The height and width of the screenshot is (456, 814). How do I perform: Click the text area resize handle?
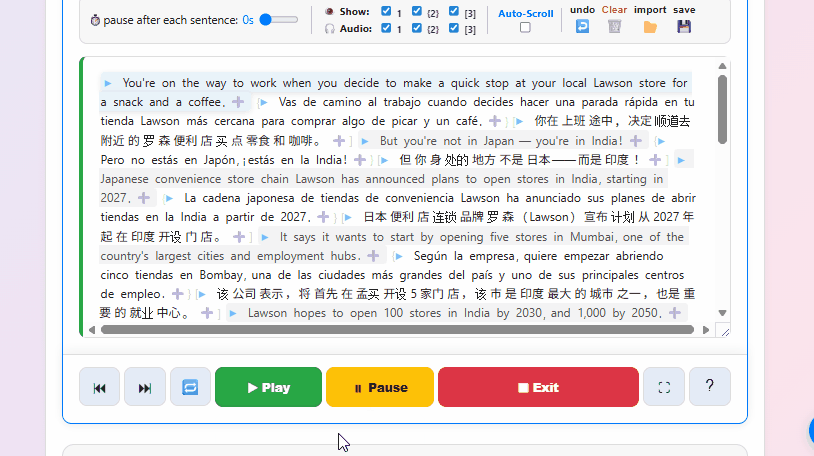(x=724, y=331)
